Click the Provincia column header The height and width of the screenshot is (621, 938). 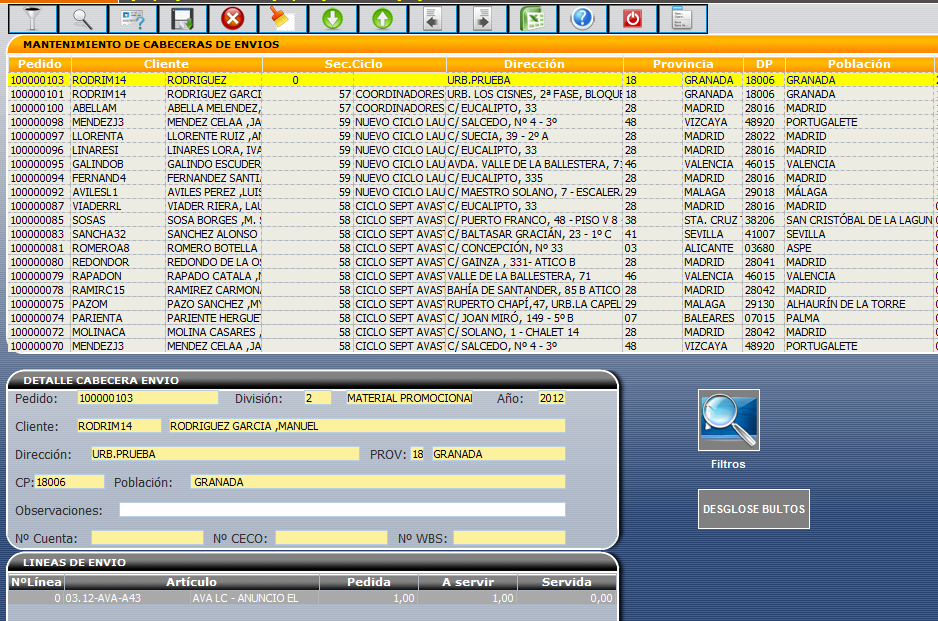click(683, 64)
